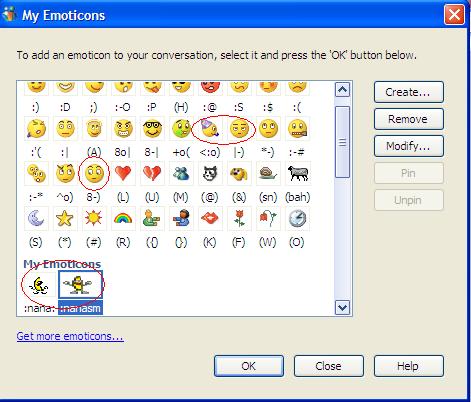
Task: Click the scroll up arrow of emoticon list
Action: [x=342, y=90]
